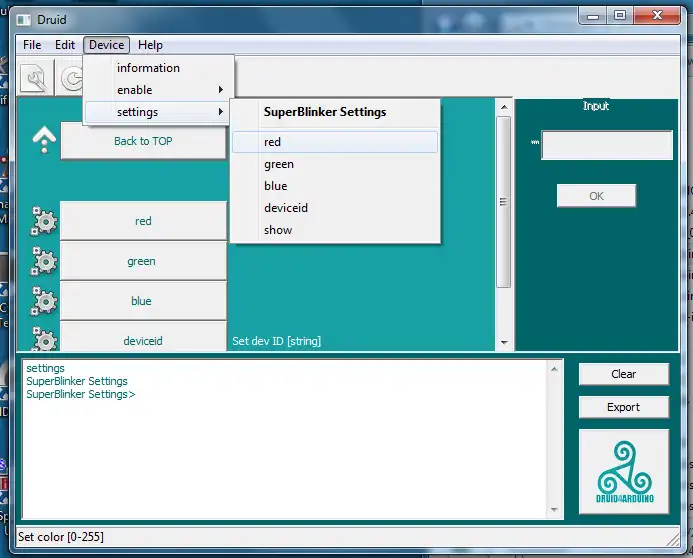
Task: Expand the enable submenu
Action: [x=159, y=90]
